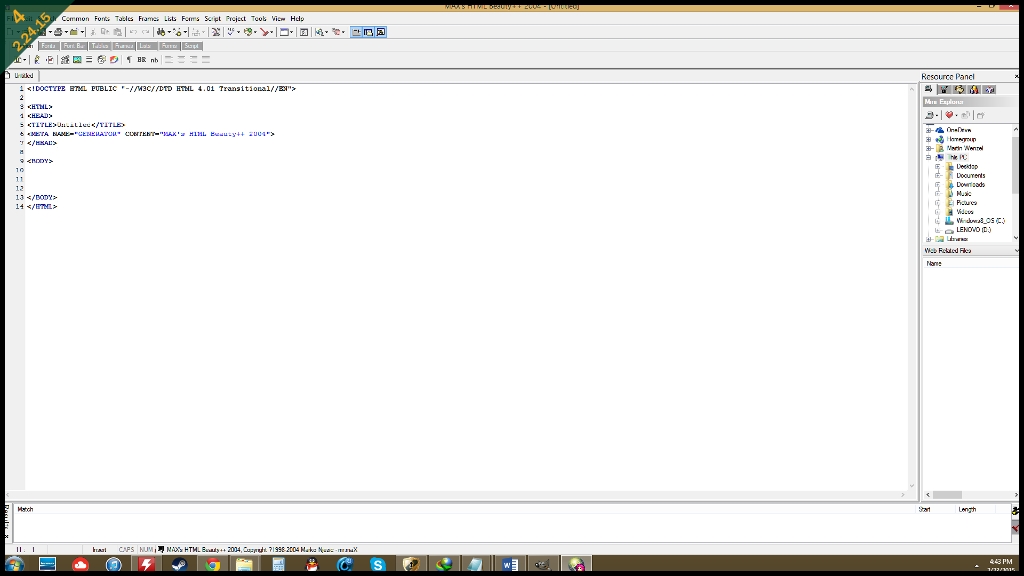
Task: Click the Word icon in taskbar
Action: [509, 565]
